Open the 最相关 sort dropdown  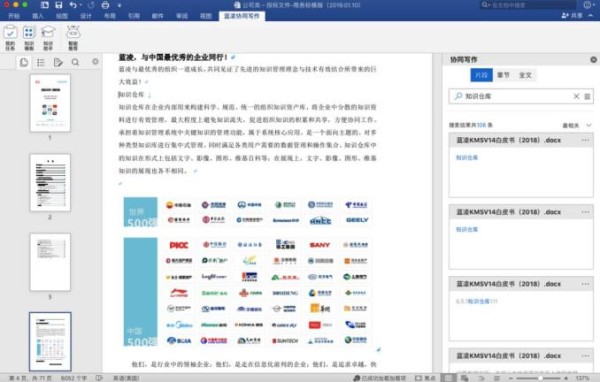577,125
